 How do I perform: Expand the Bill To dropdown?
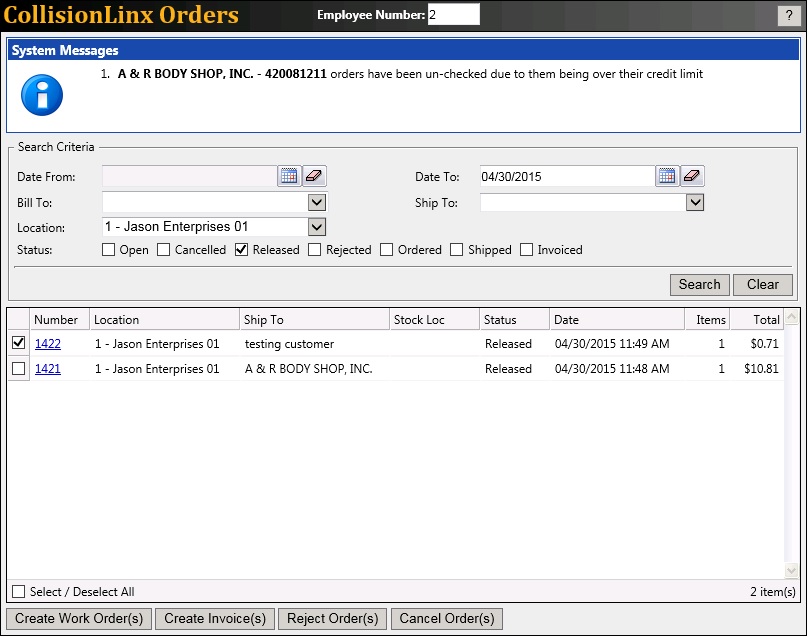pyautogui.click(x=317, y=203)
